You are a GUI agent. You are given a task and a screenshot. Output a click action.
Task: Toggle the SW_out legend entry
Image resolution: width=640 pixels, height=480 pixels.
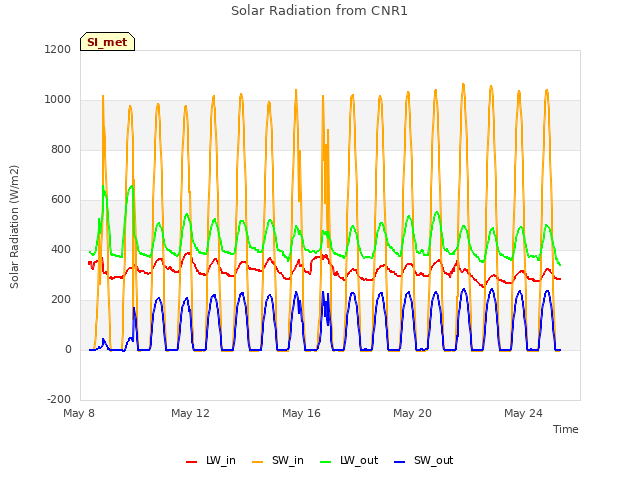pyautogui.click(x=424, y=460)
